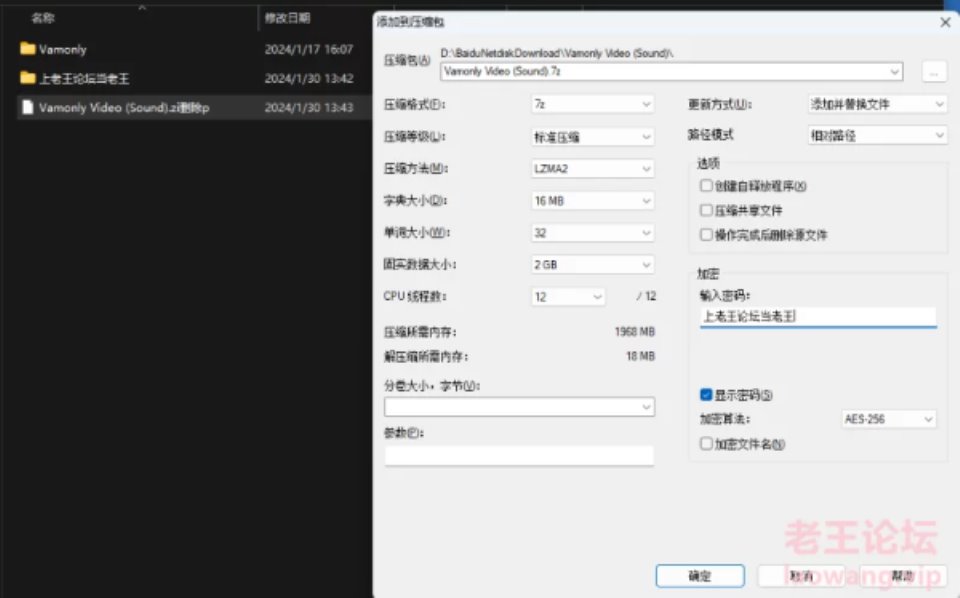Viewport: 960px width, 598px height.
Task: Click the 帮助 button
Action: pyautogui.click(x=902, y=576)
